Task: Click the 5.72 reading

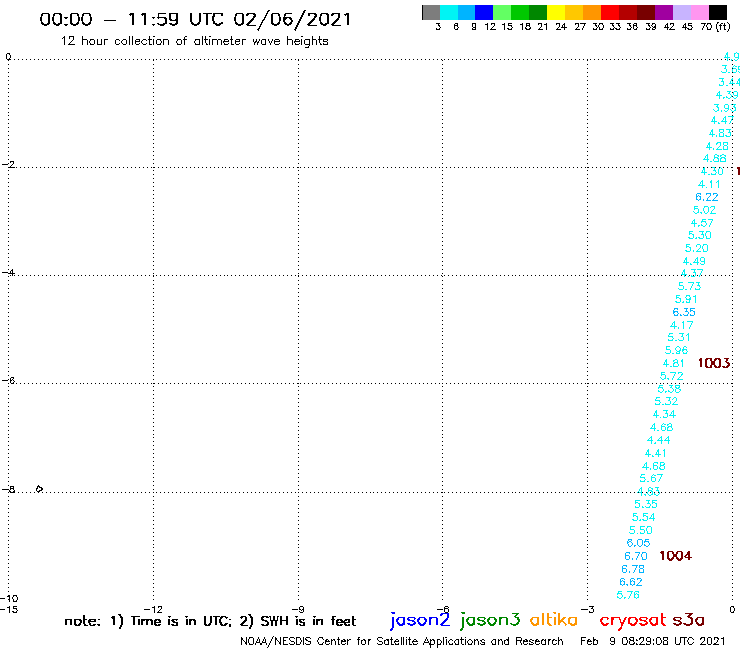Action: tap(672, 376)
